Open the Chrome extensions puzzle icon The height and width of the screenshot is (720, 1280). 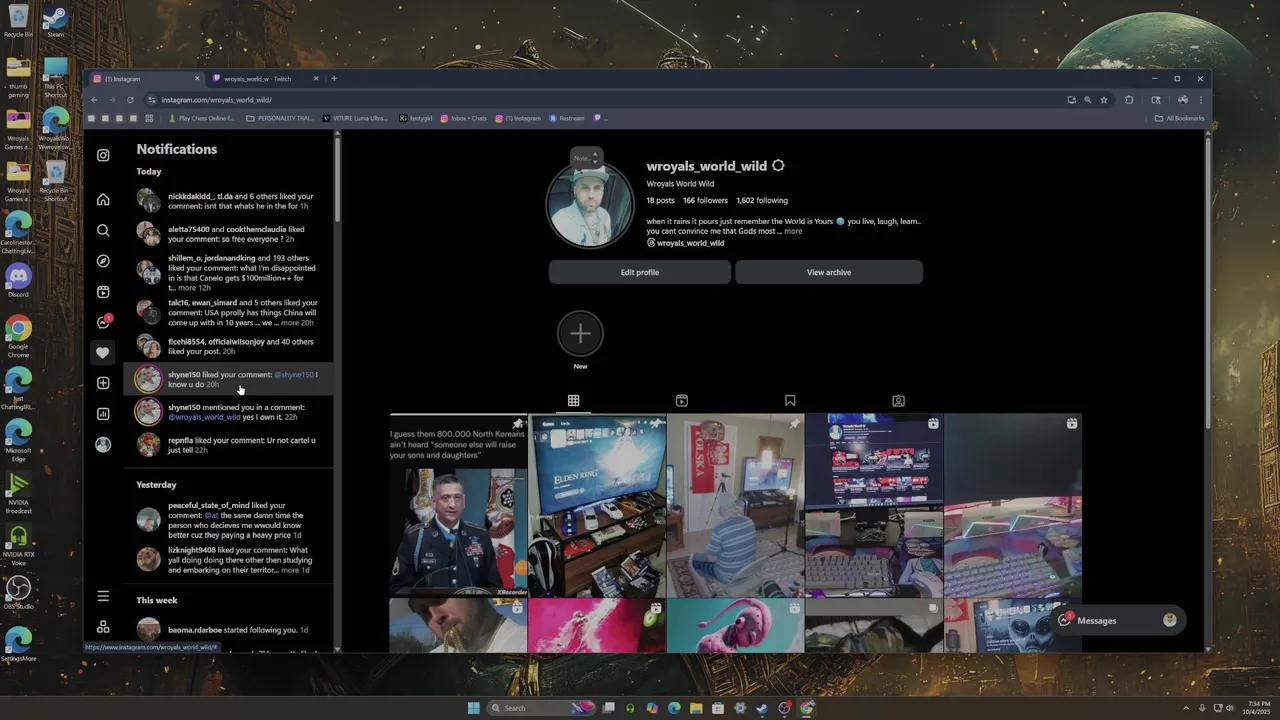[1129, 100]
